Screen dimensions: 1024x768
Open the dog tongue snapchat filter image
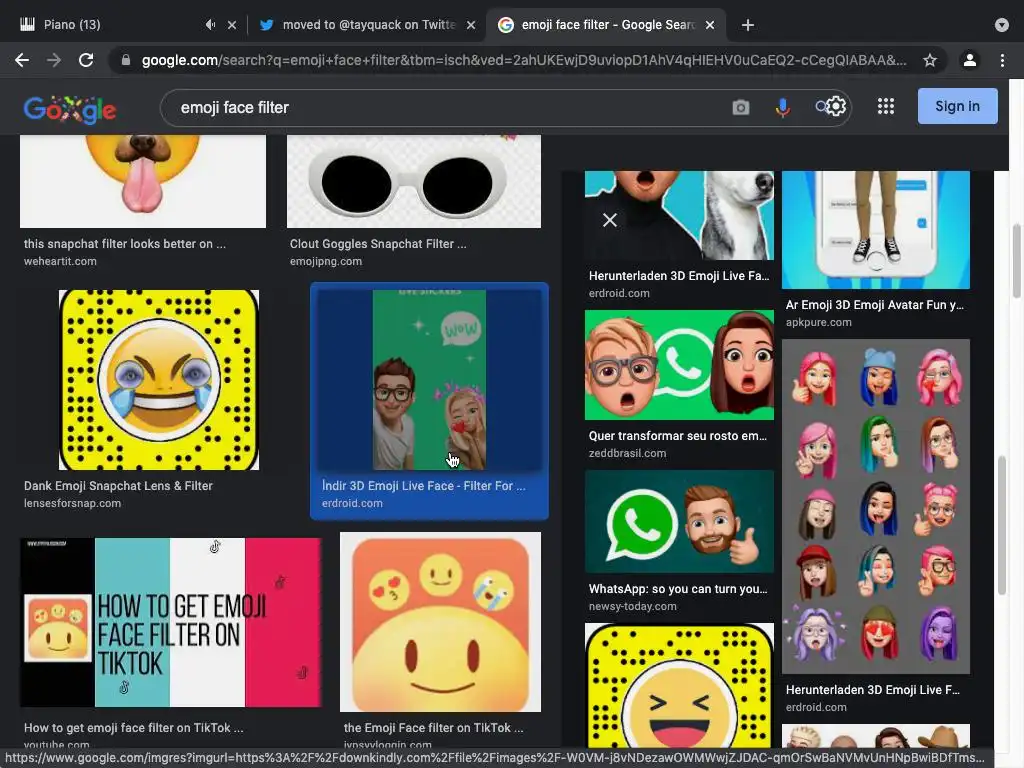143,181
